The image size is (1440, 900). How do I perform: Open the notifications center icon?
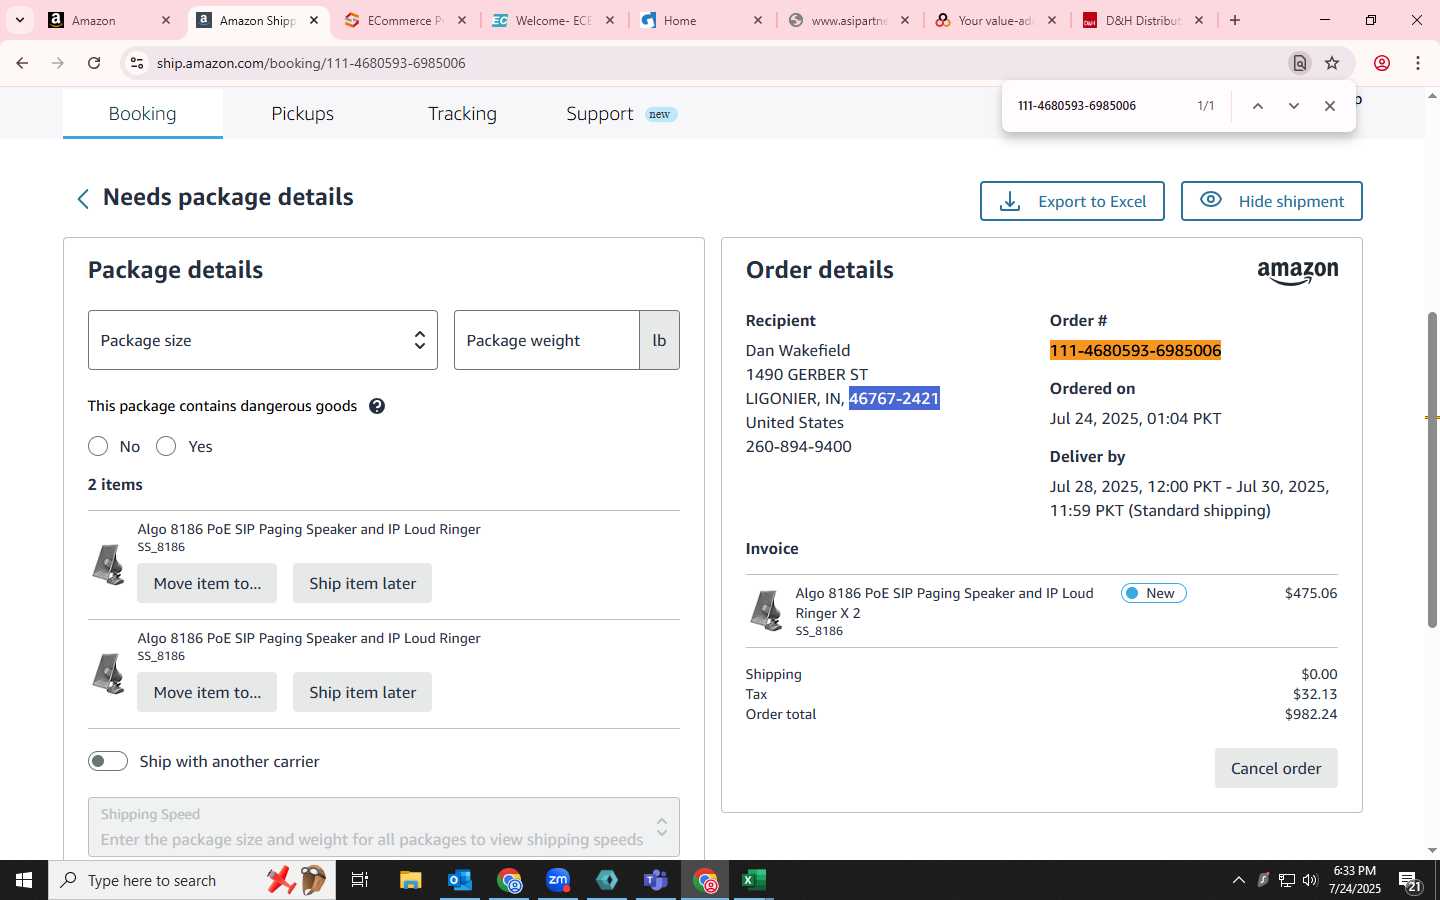[1410, 881]
